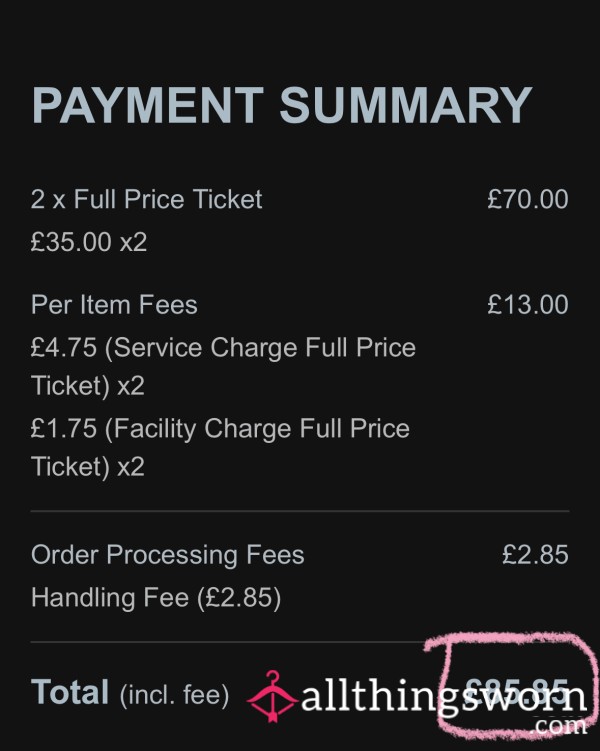Click the .com text under the watermark
This screenshot has height=751, width=600.
tap(559, 727)
